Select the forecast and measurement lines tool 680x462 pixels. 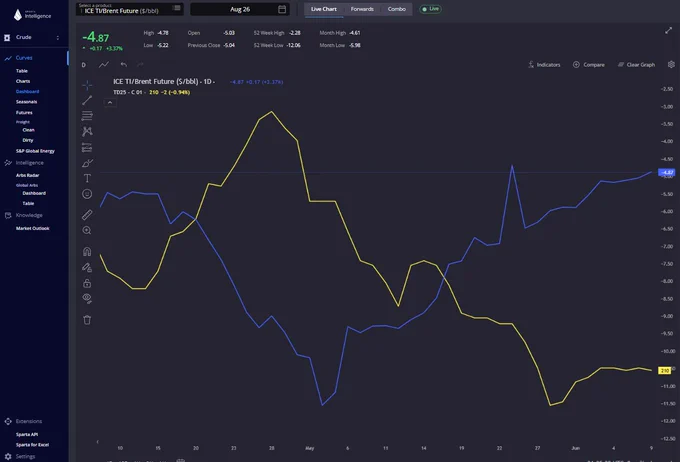pos(87,147)
